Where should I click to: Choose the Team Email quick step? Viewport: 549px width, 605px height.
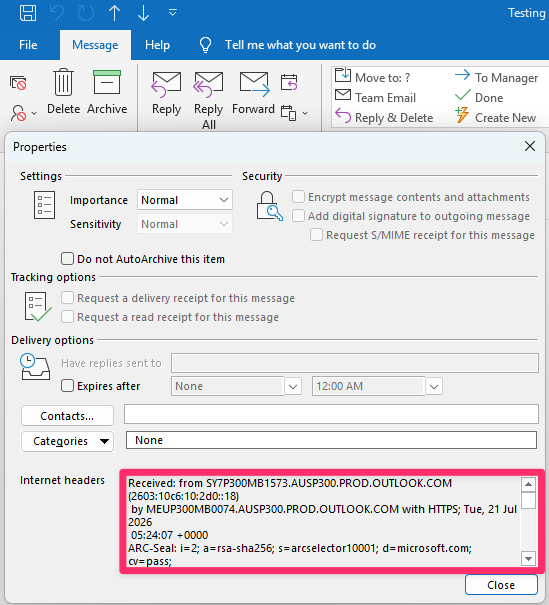(x=375, y=97)
